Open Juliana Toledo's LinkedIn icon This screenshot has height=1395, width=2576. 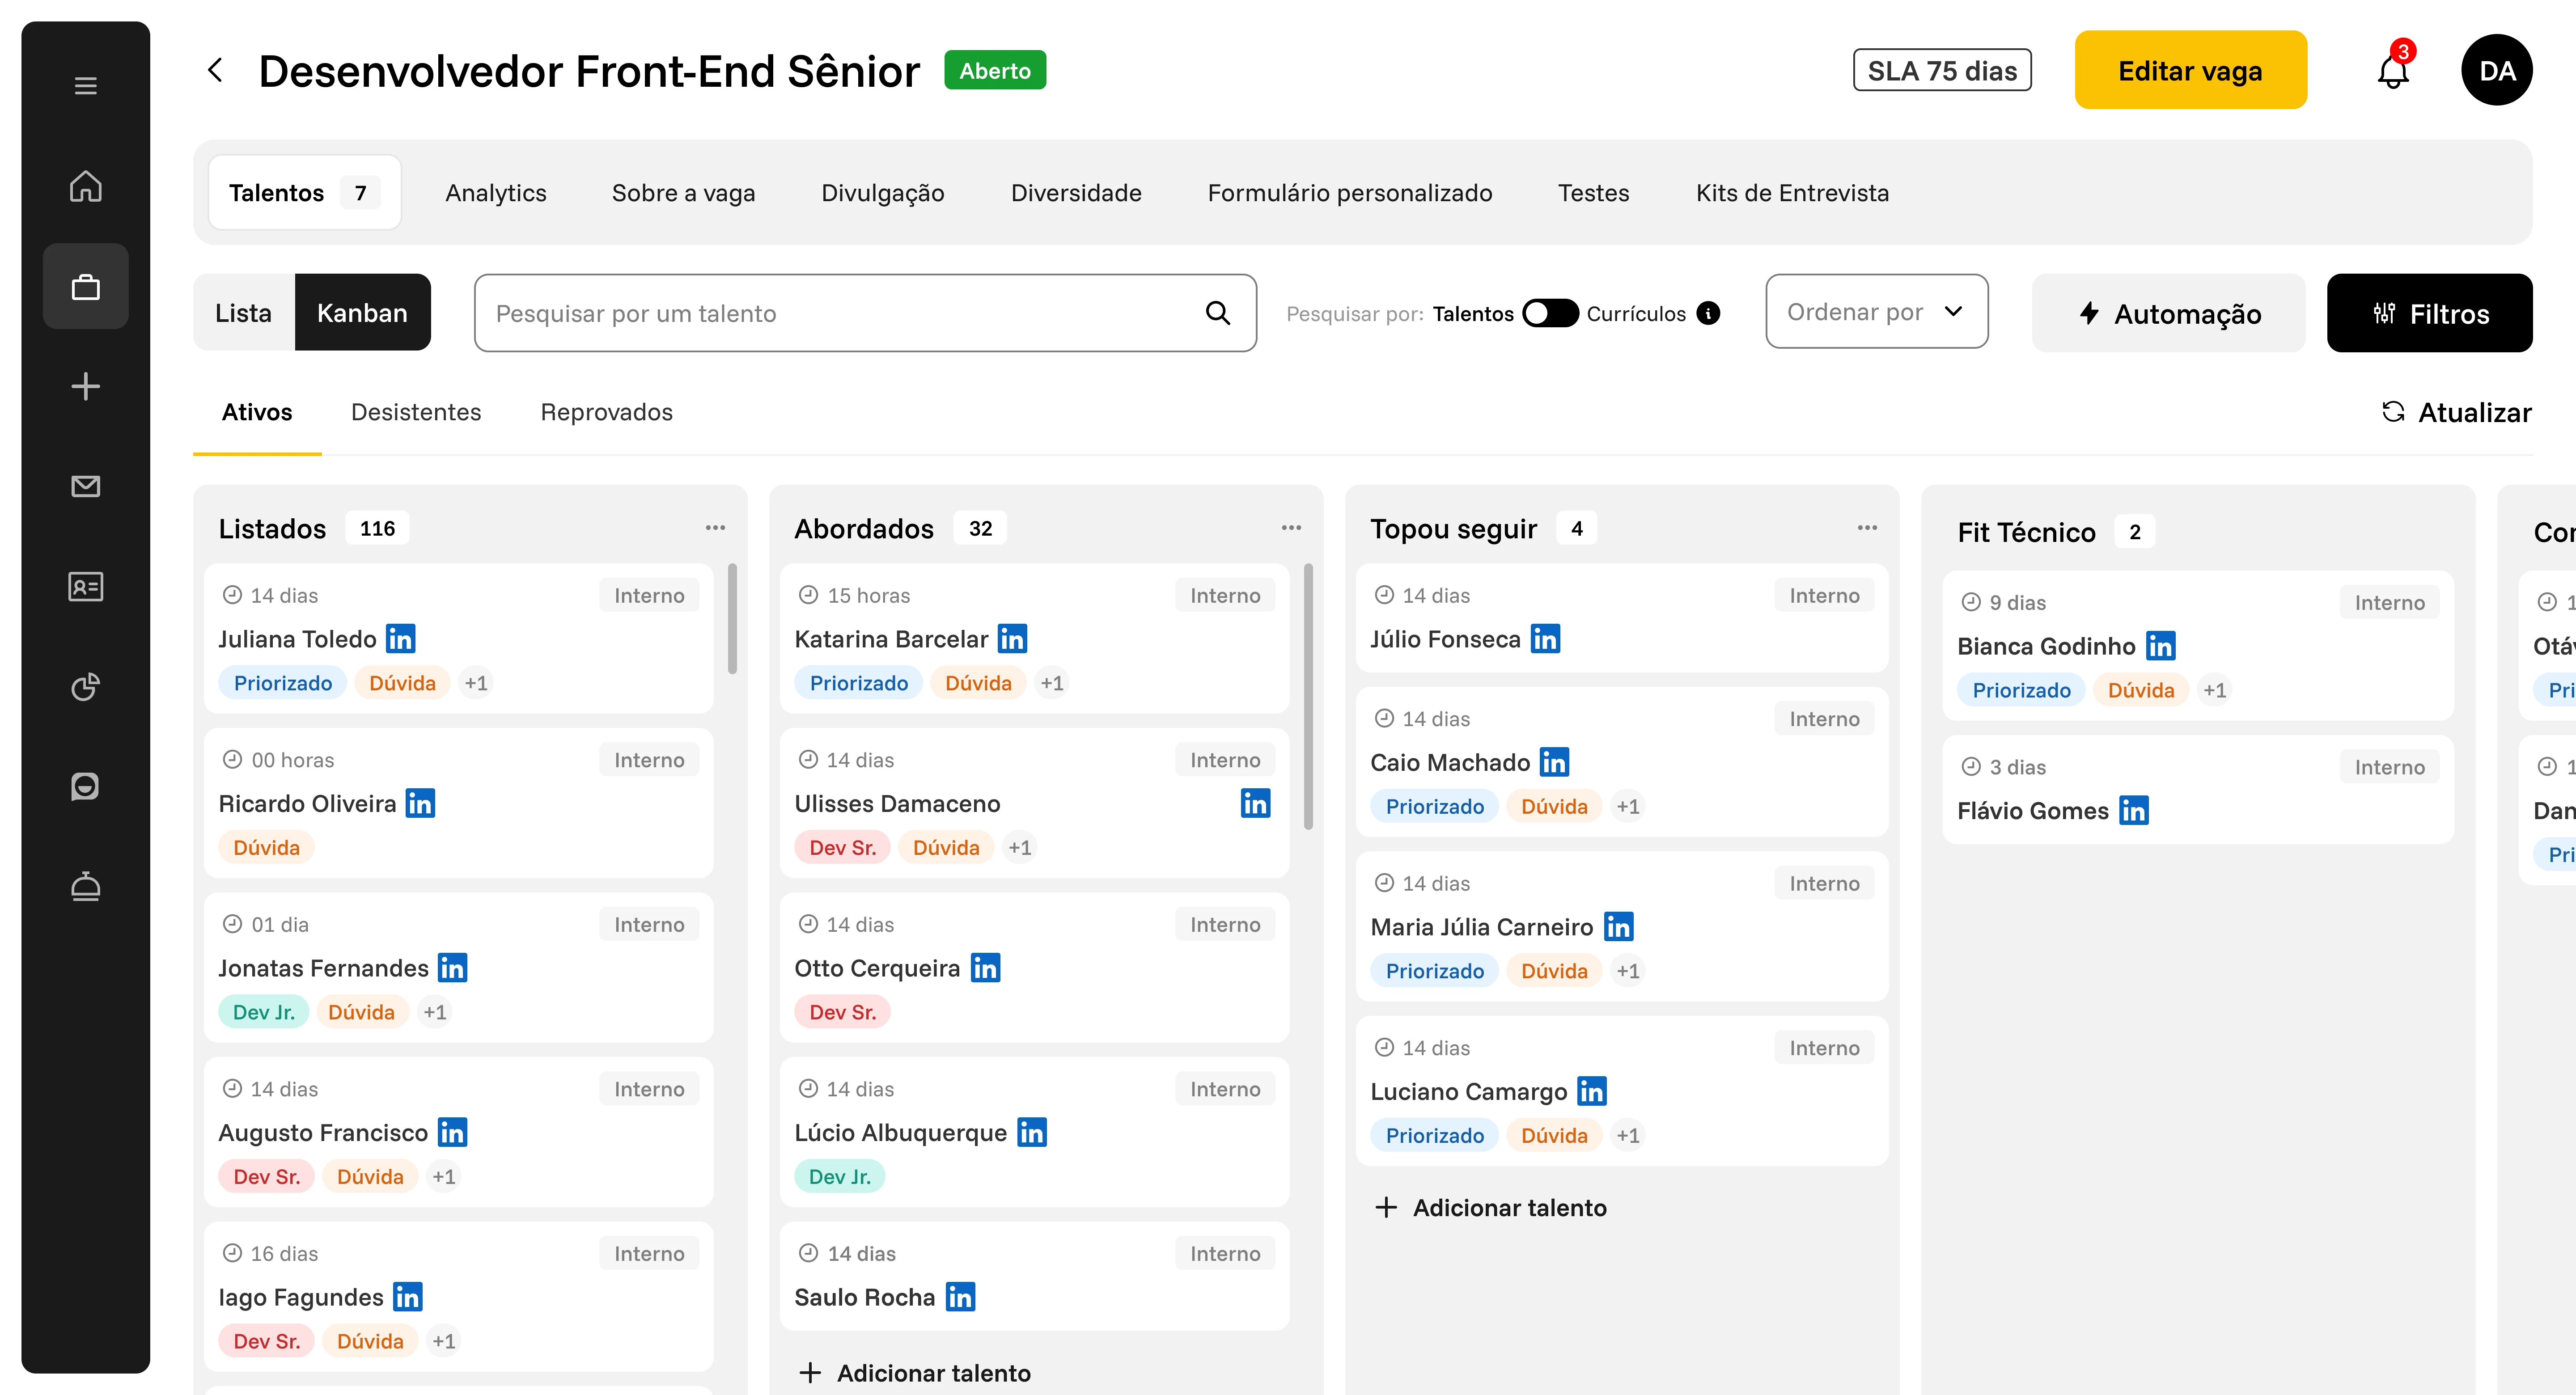pos(401,639)
